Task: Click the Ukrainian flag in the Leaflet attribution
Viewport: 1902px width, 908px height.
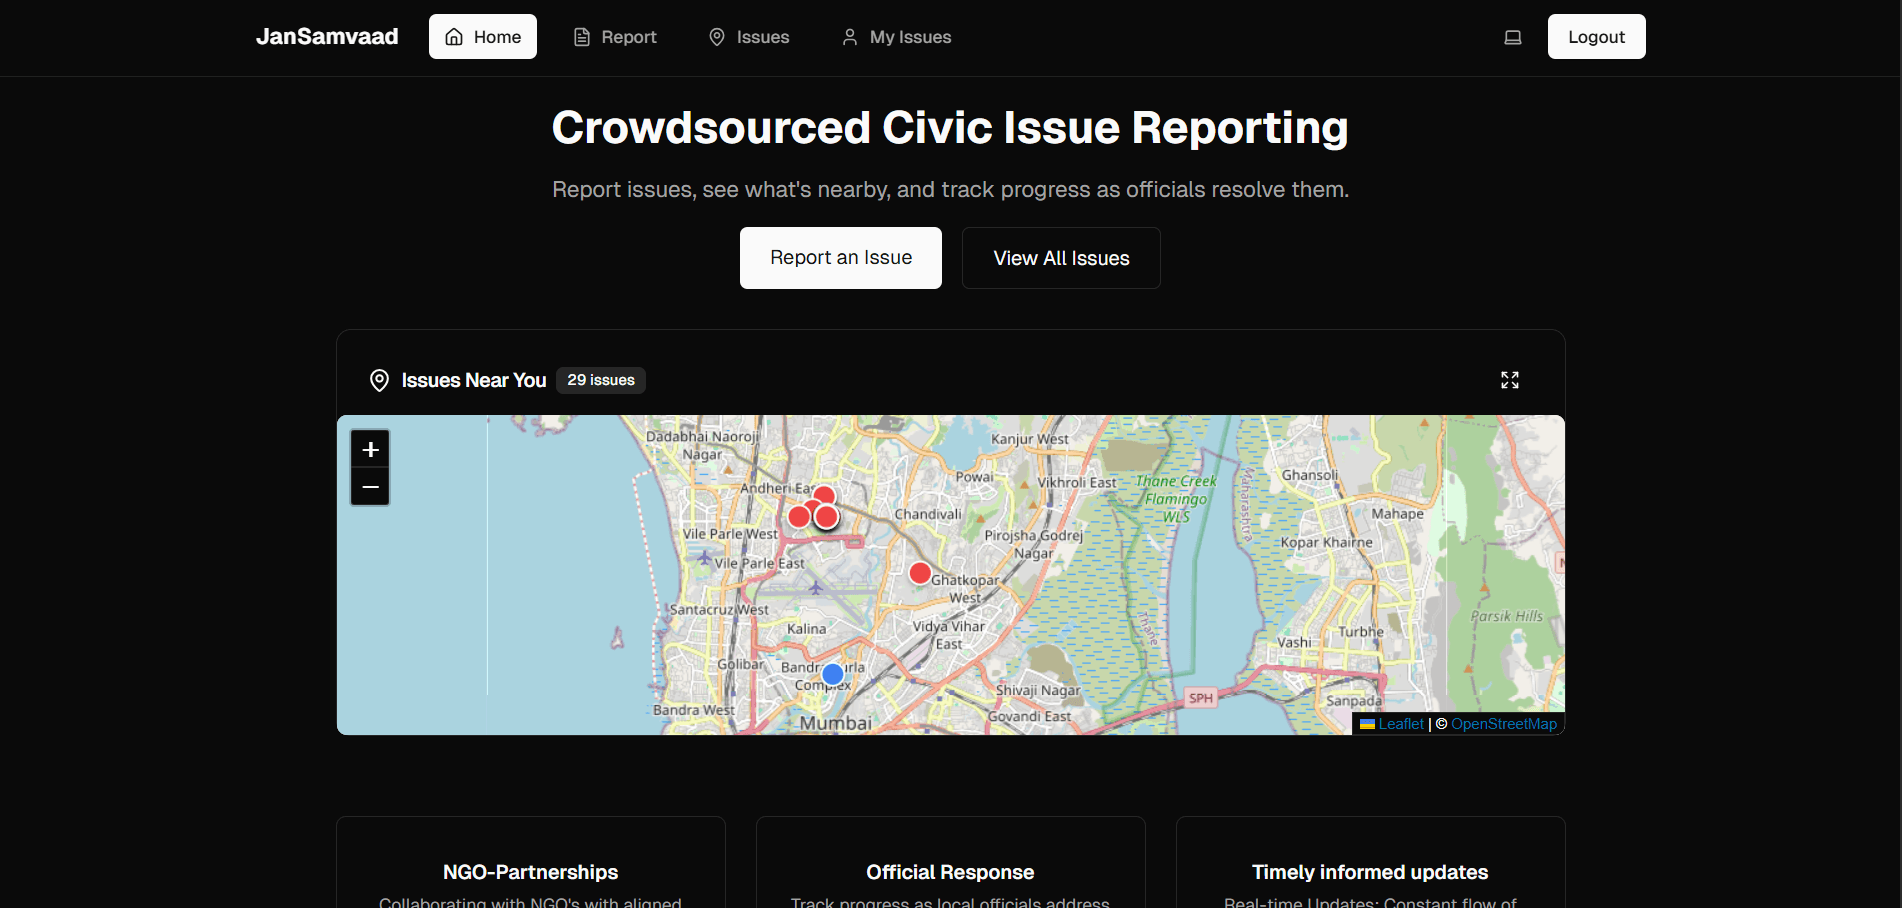Action: click(1366, 723)
